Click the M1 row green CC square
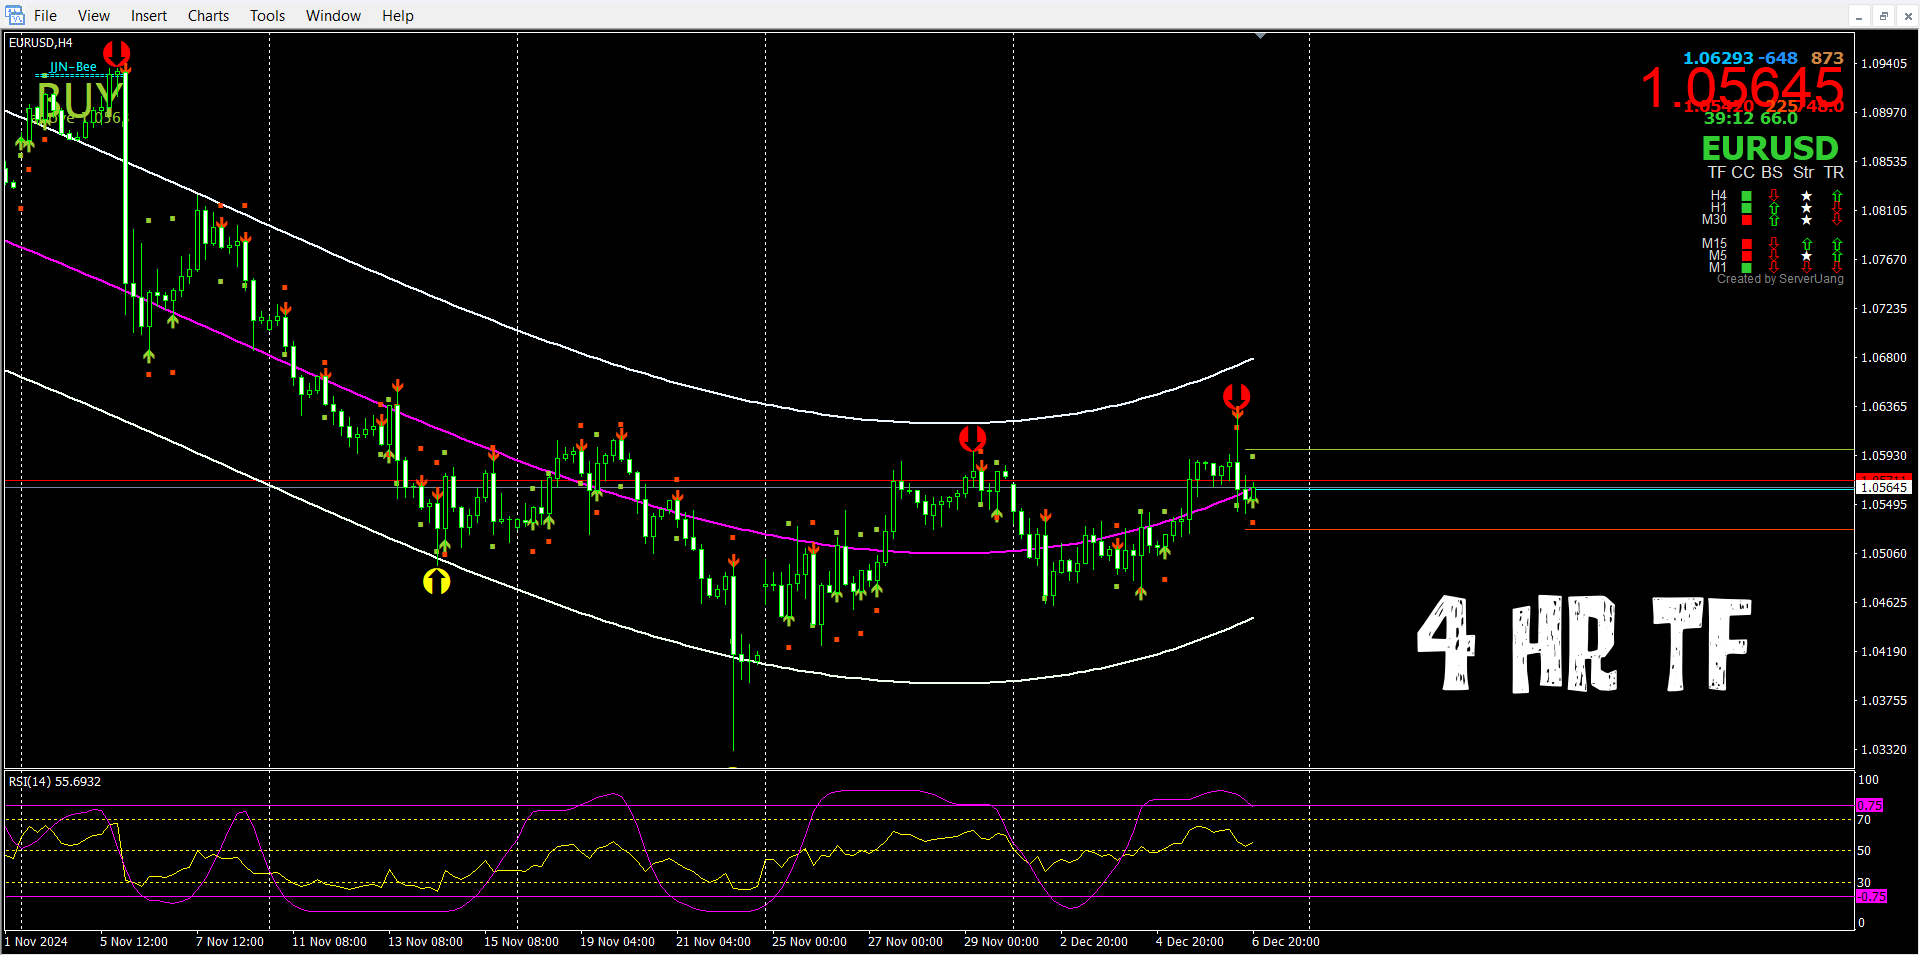The image size is (1920, 955). (1746, 267)
